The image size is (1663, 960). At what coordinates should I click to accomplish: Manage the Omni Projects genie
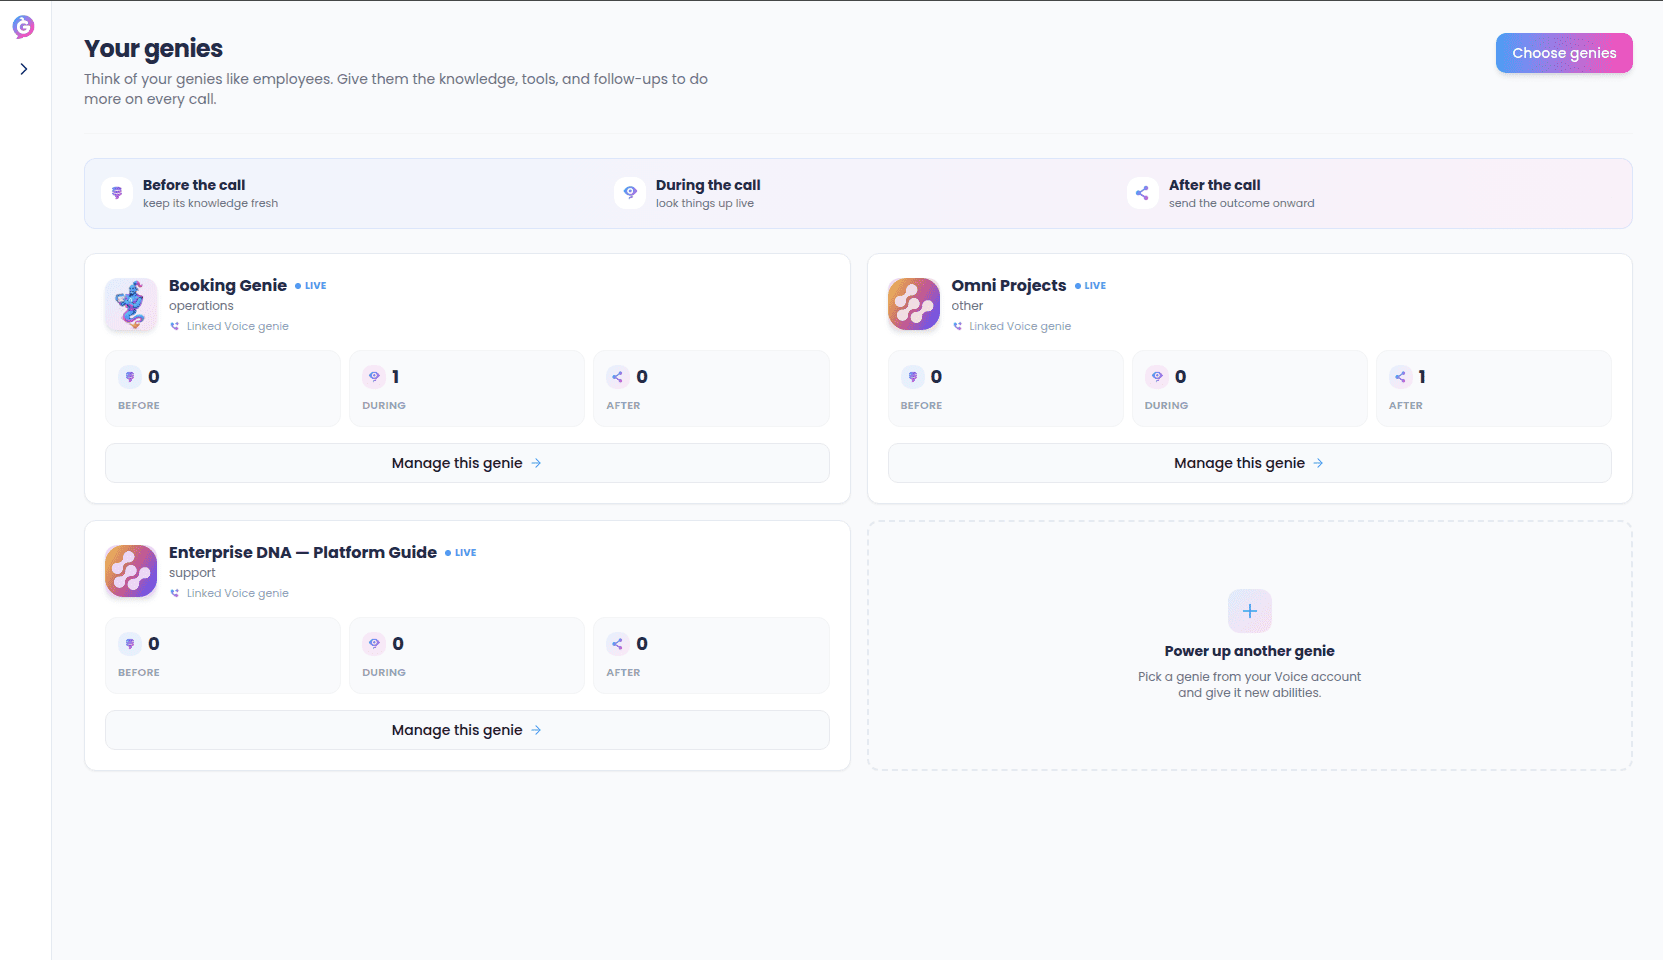(x=1250, y=463)
